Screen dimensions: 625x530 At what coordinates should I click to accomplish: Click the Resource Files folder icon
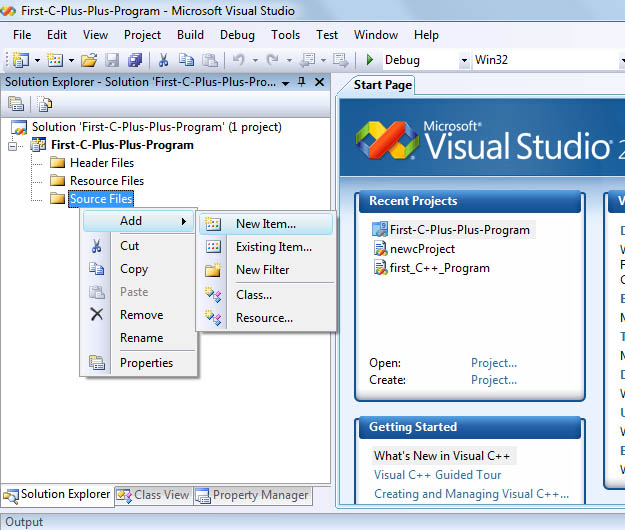tap(57, 181)
